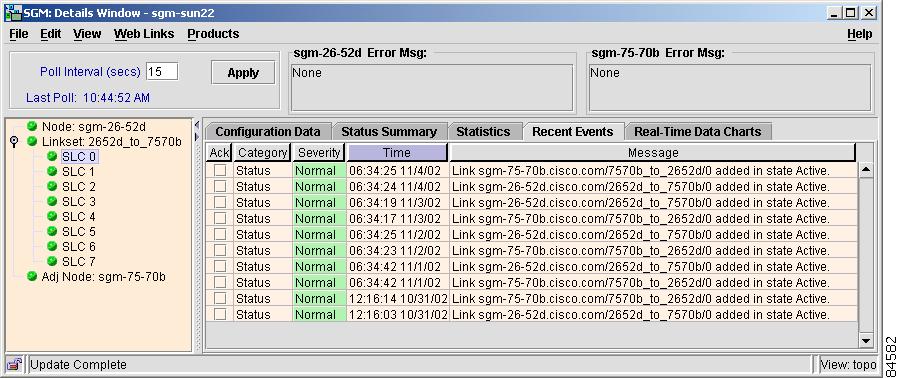
Task: Click Apply to set the poll interval
Action: coord(243,73)
